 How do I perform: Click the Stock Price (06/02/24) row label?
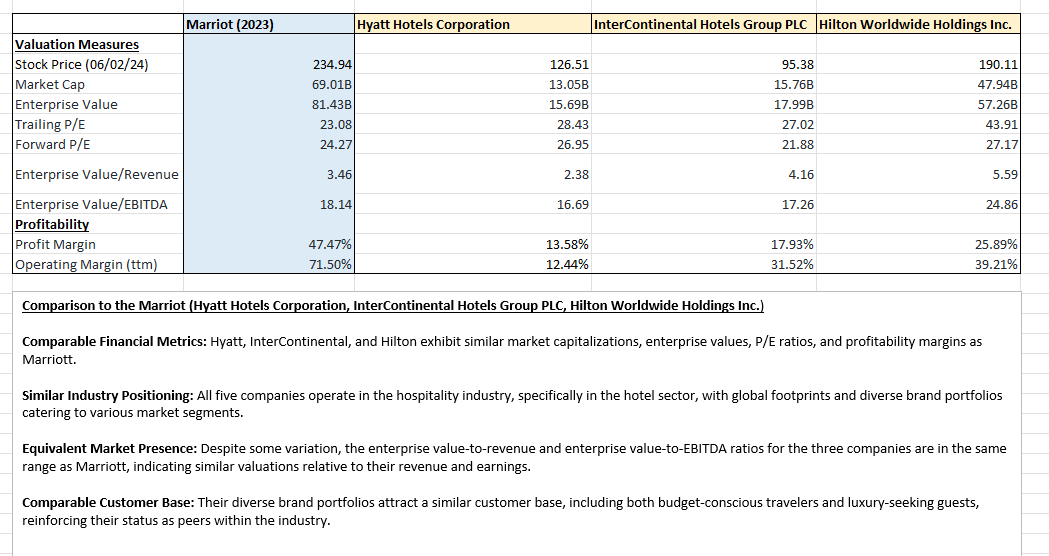pos(98,64)
